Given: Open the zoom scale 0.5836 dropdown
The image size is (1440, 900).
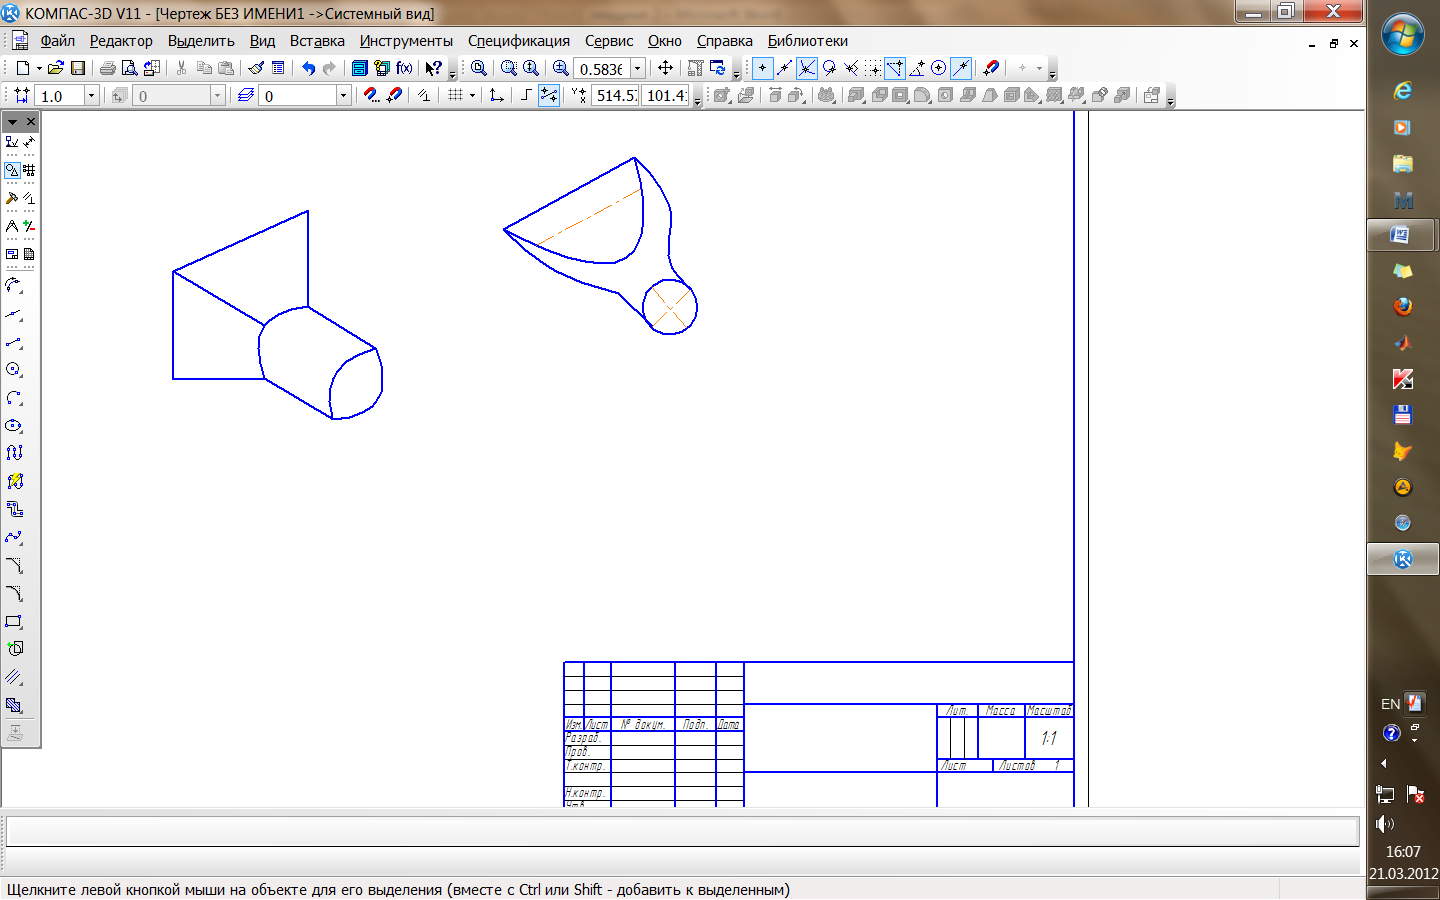Looking at the screenshot, I should pyautogui.click(x=638, y=68).
